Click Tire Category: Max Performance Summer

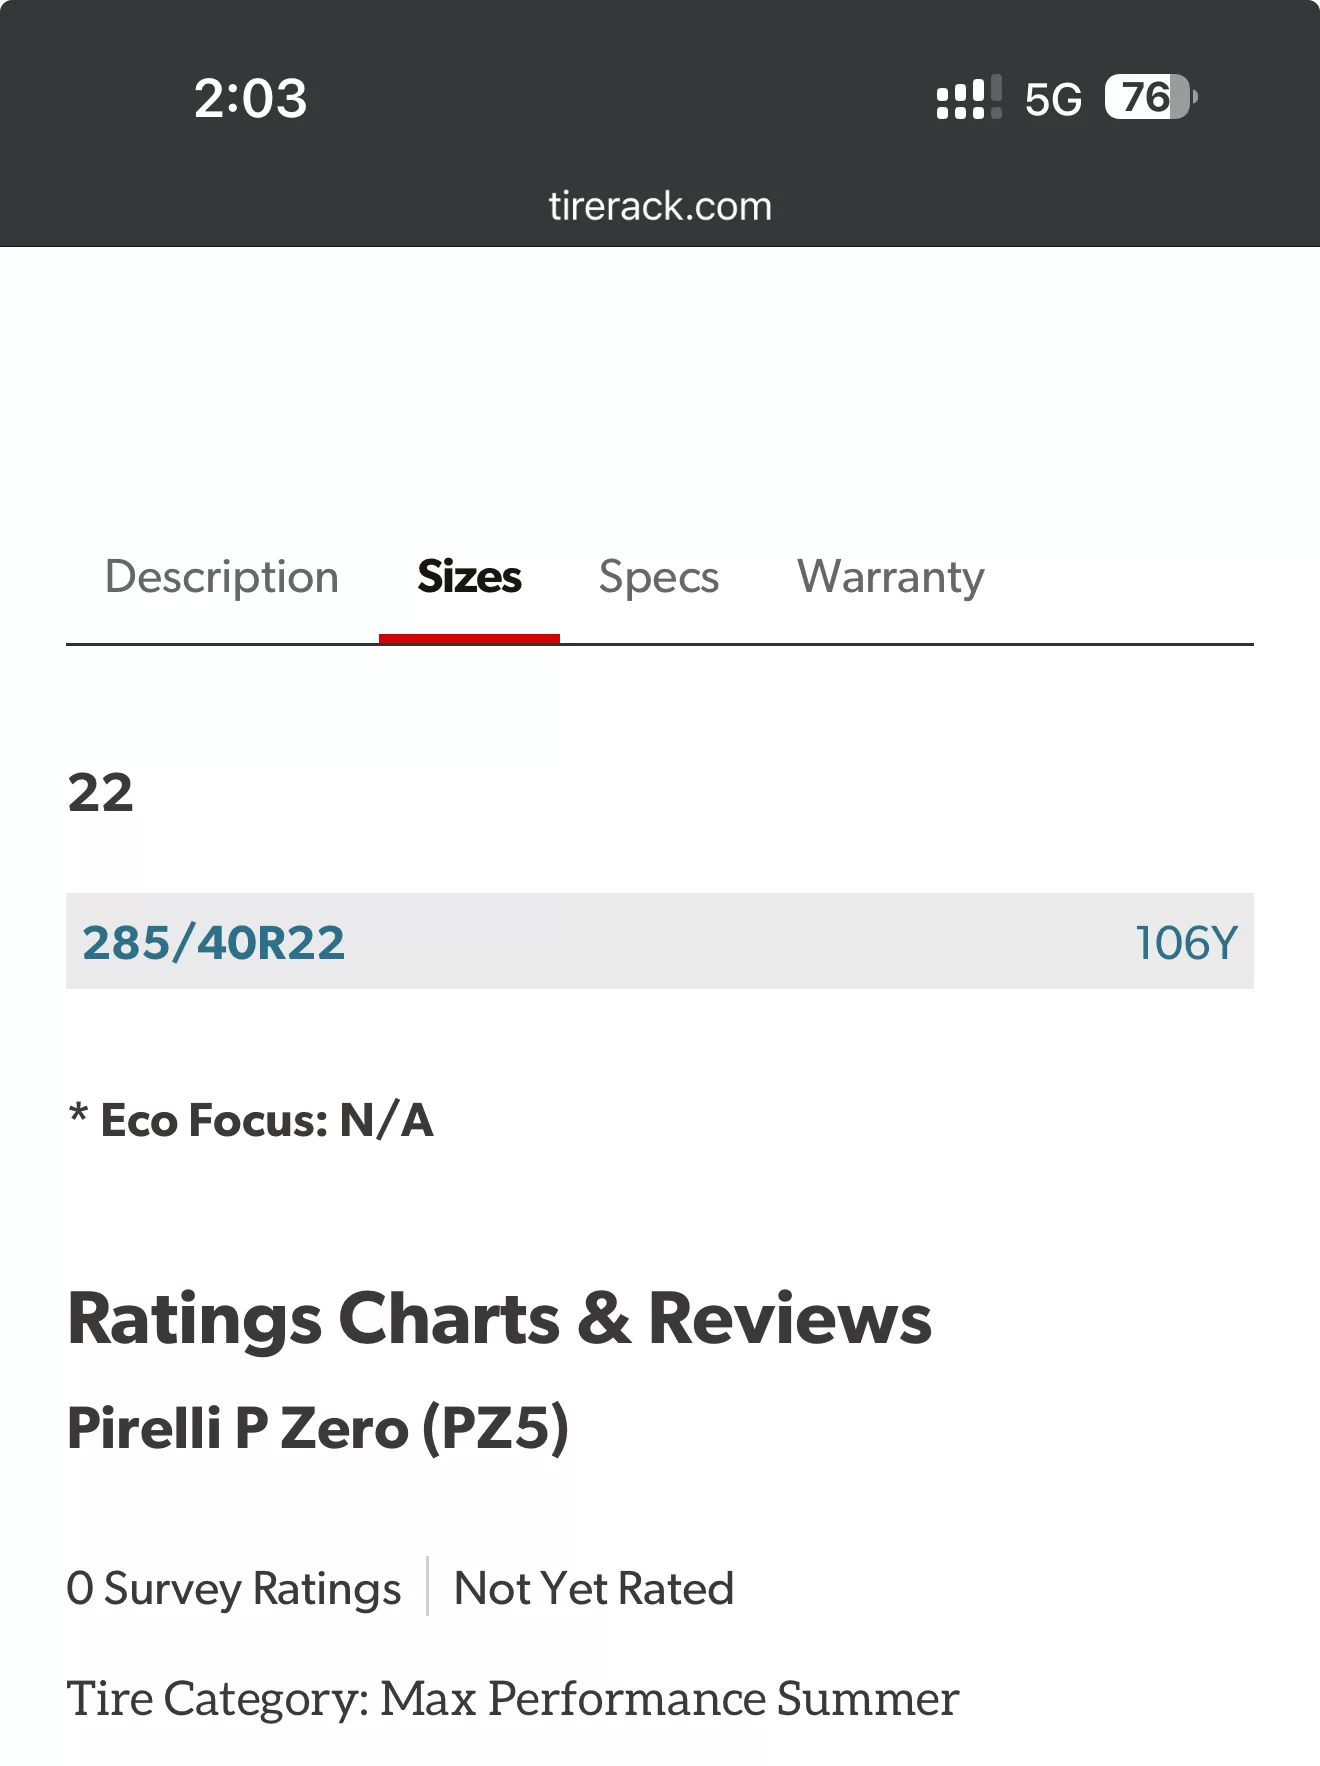(x=513, y=1698)
